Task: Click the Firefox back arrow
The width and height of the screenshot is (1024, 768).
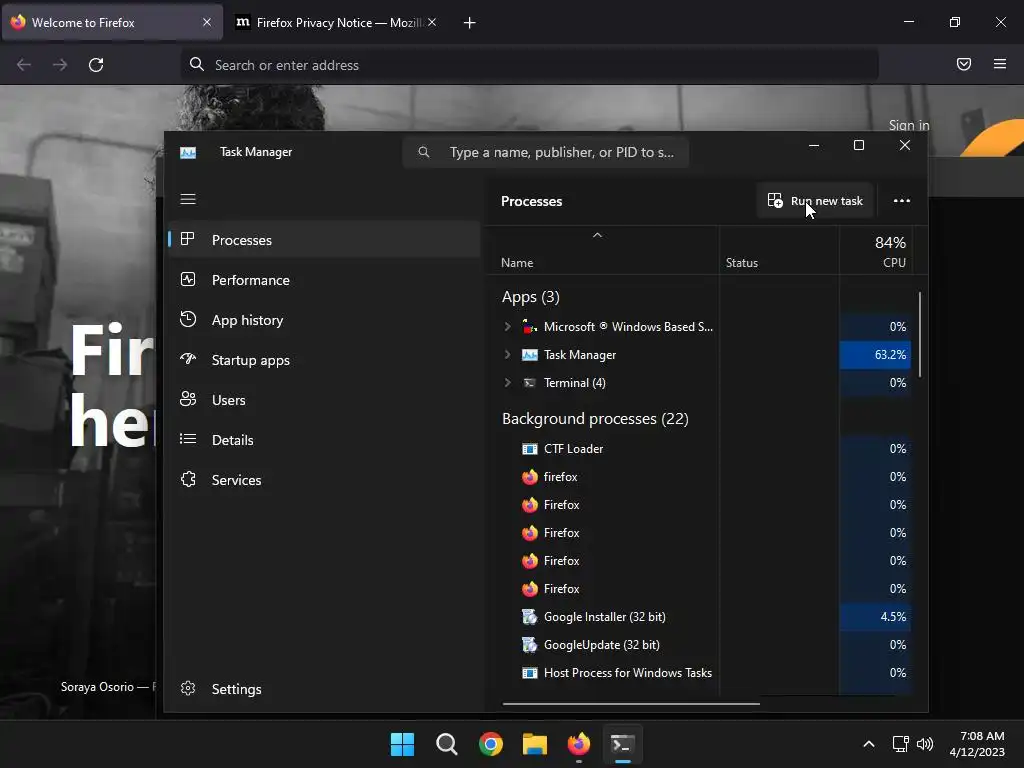Action: click(x=24, y=65)
